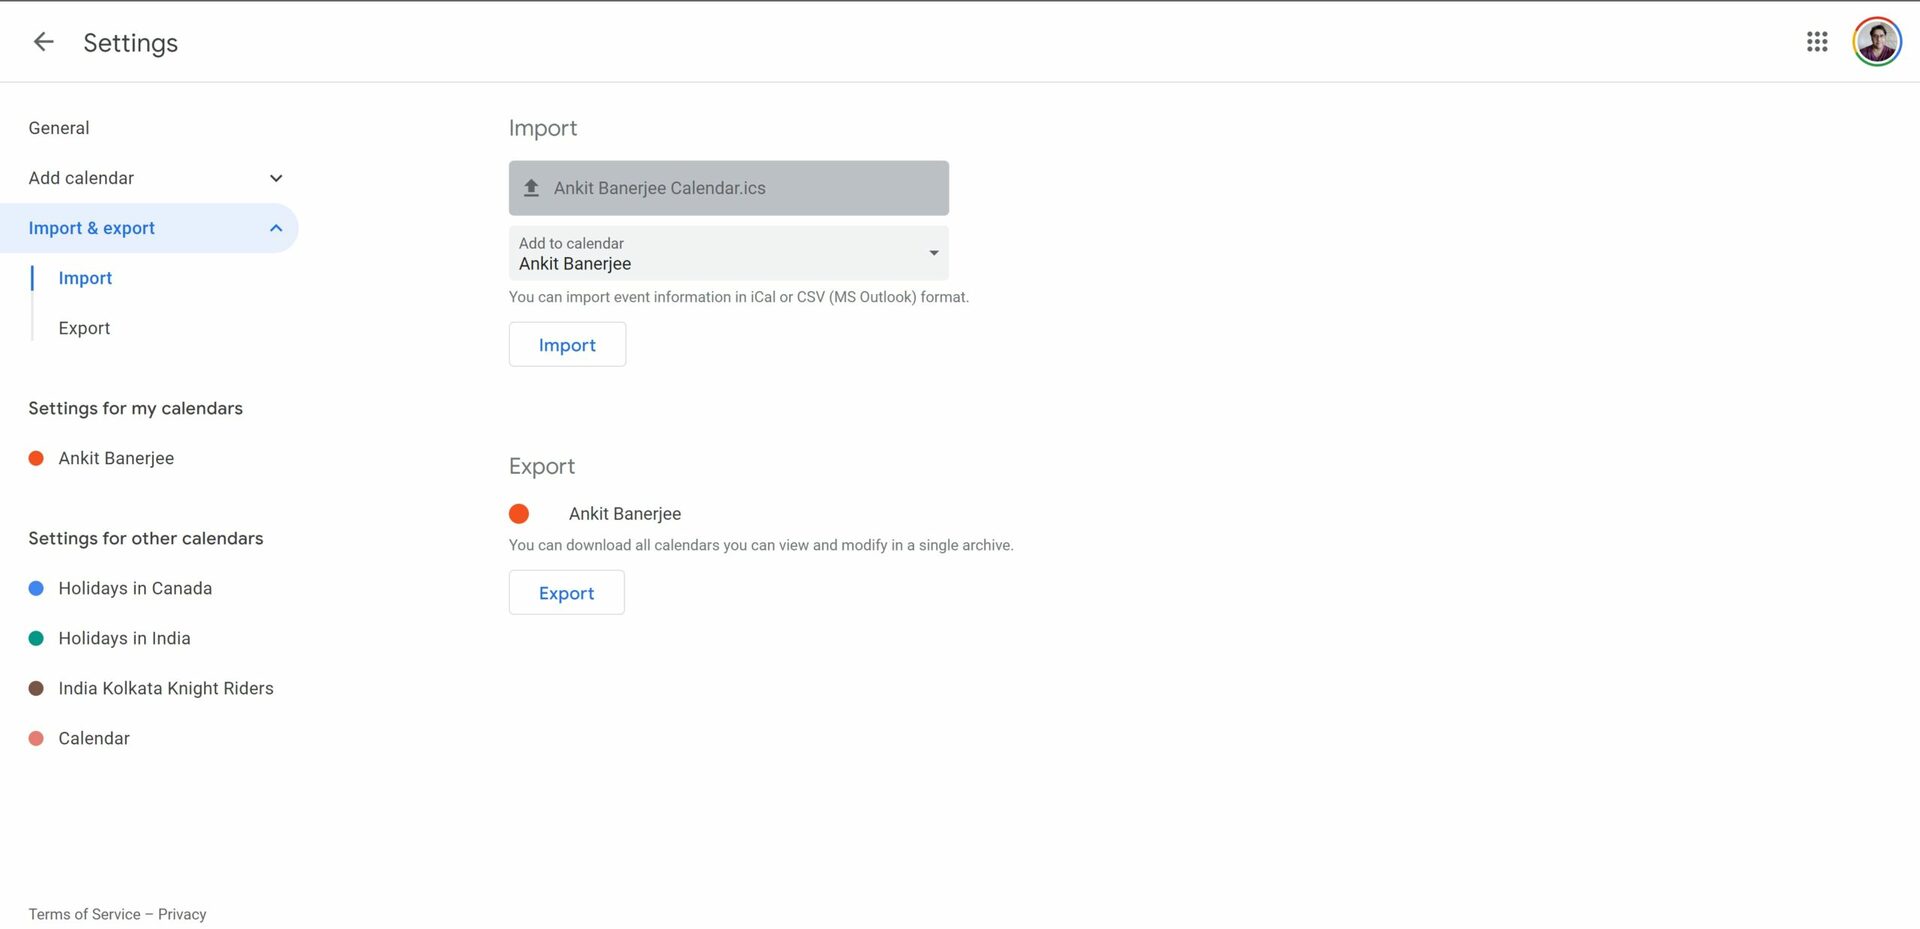
Task: Open the Terms of Service link
Action: [84, 915]
